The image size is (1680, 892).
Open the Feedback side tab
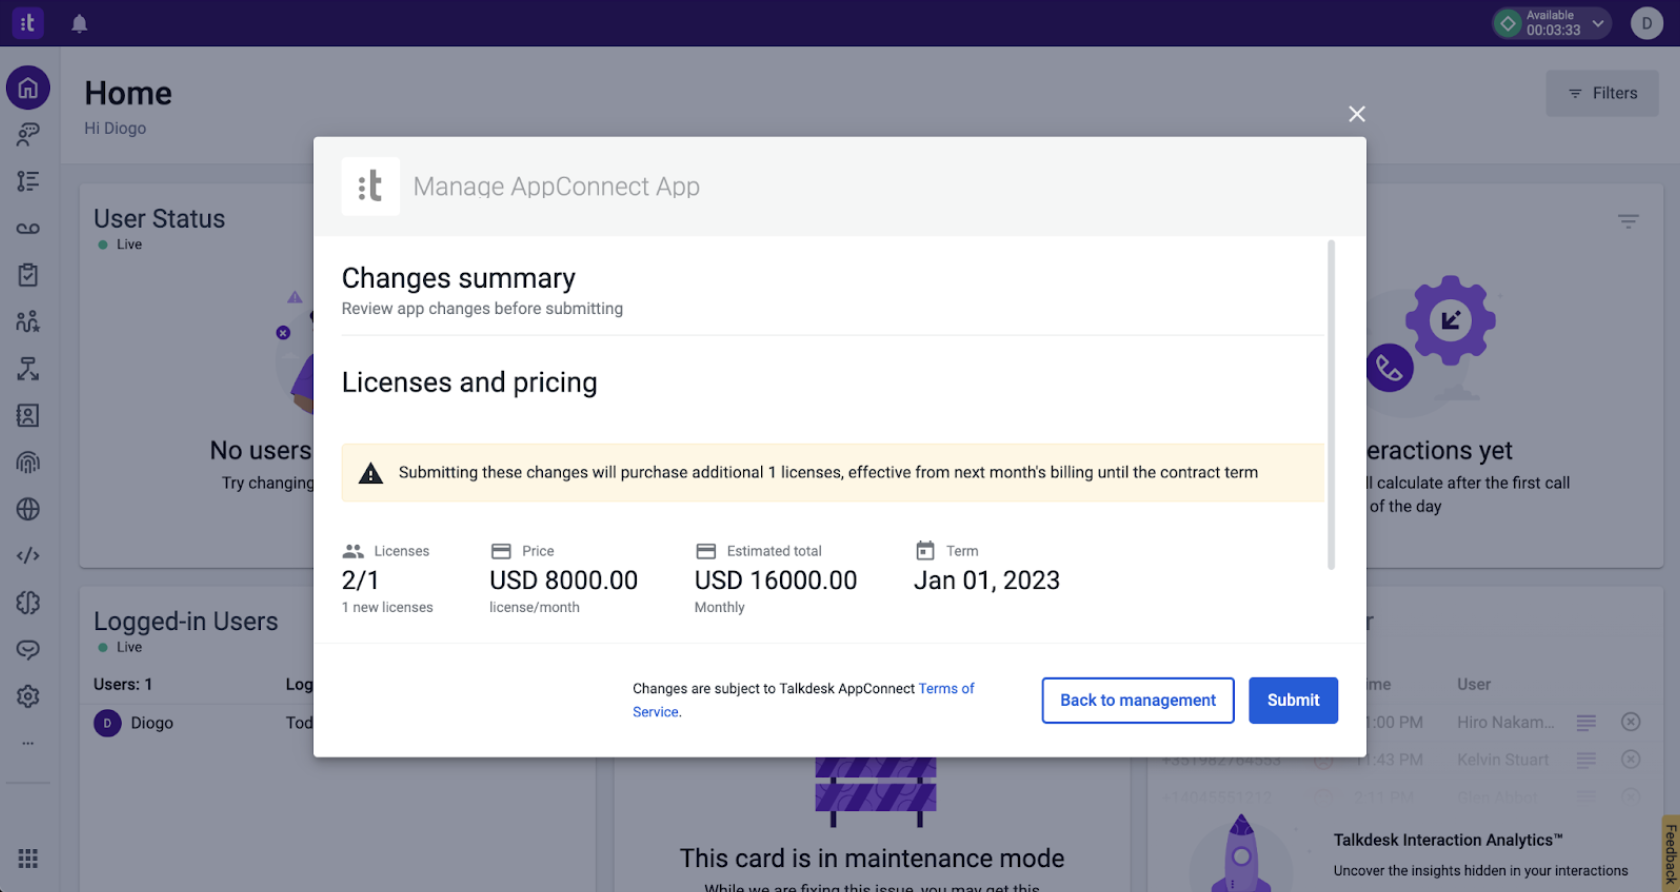click(1670, 854)
